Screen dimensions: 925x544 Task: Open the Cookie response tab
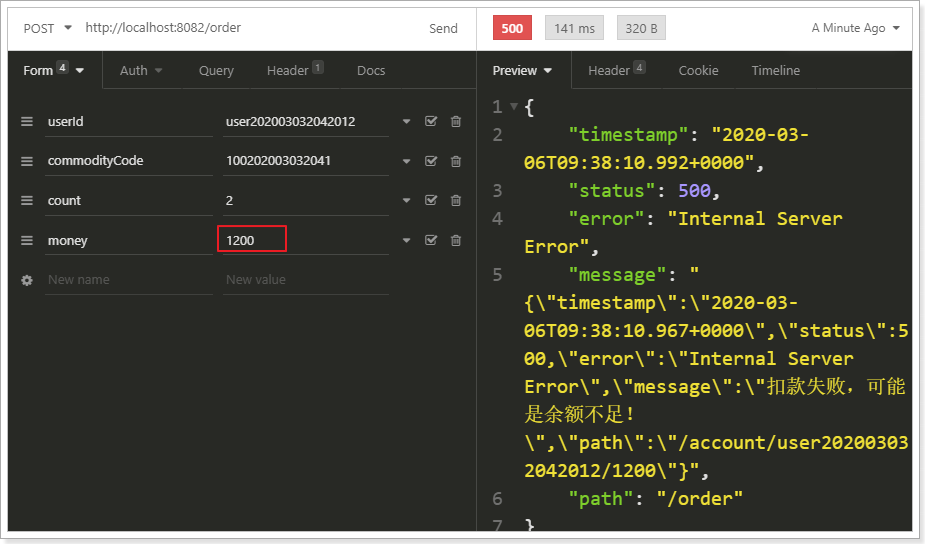pyautogui.click(x=698, y=71)
